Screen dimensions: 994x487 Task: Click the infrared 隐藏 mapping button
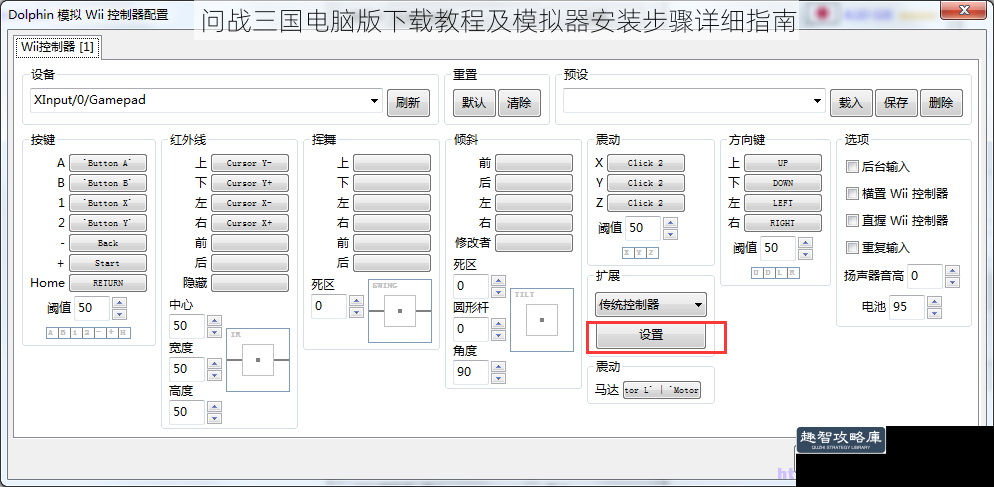point(250,283)
